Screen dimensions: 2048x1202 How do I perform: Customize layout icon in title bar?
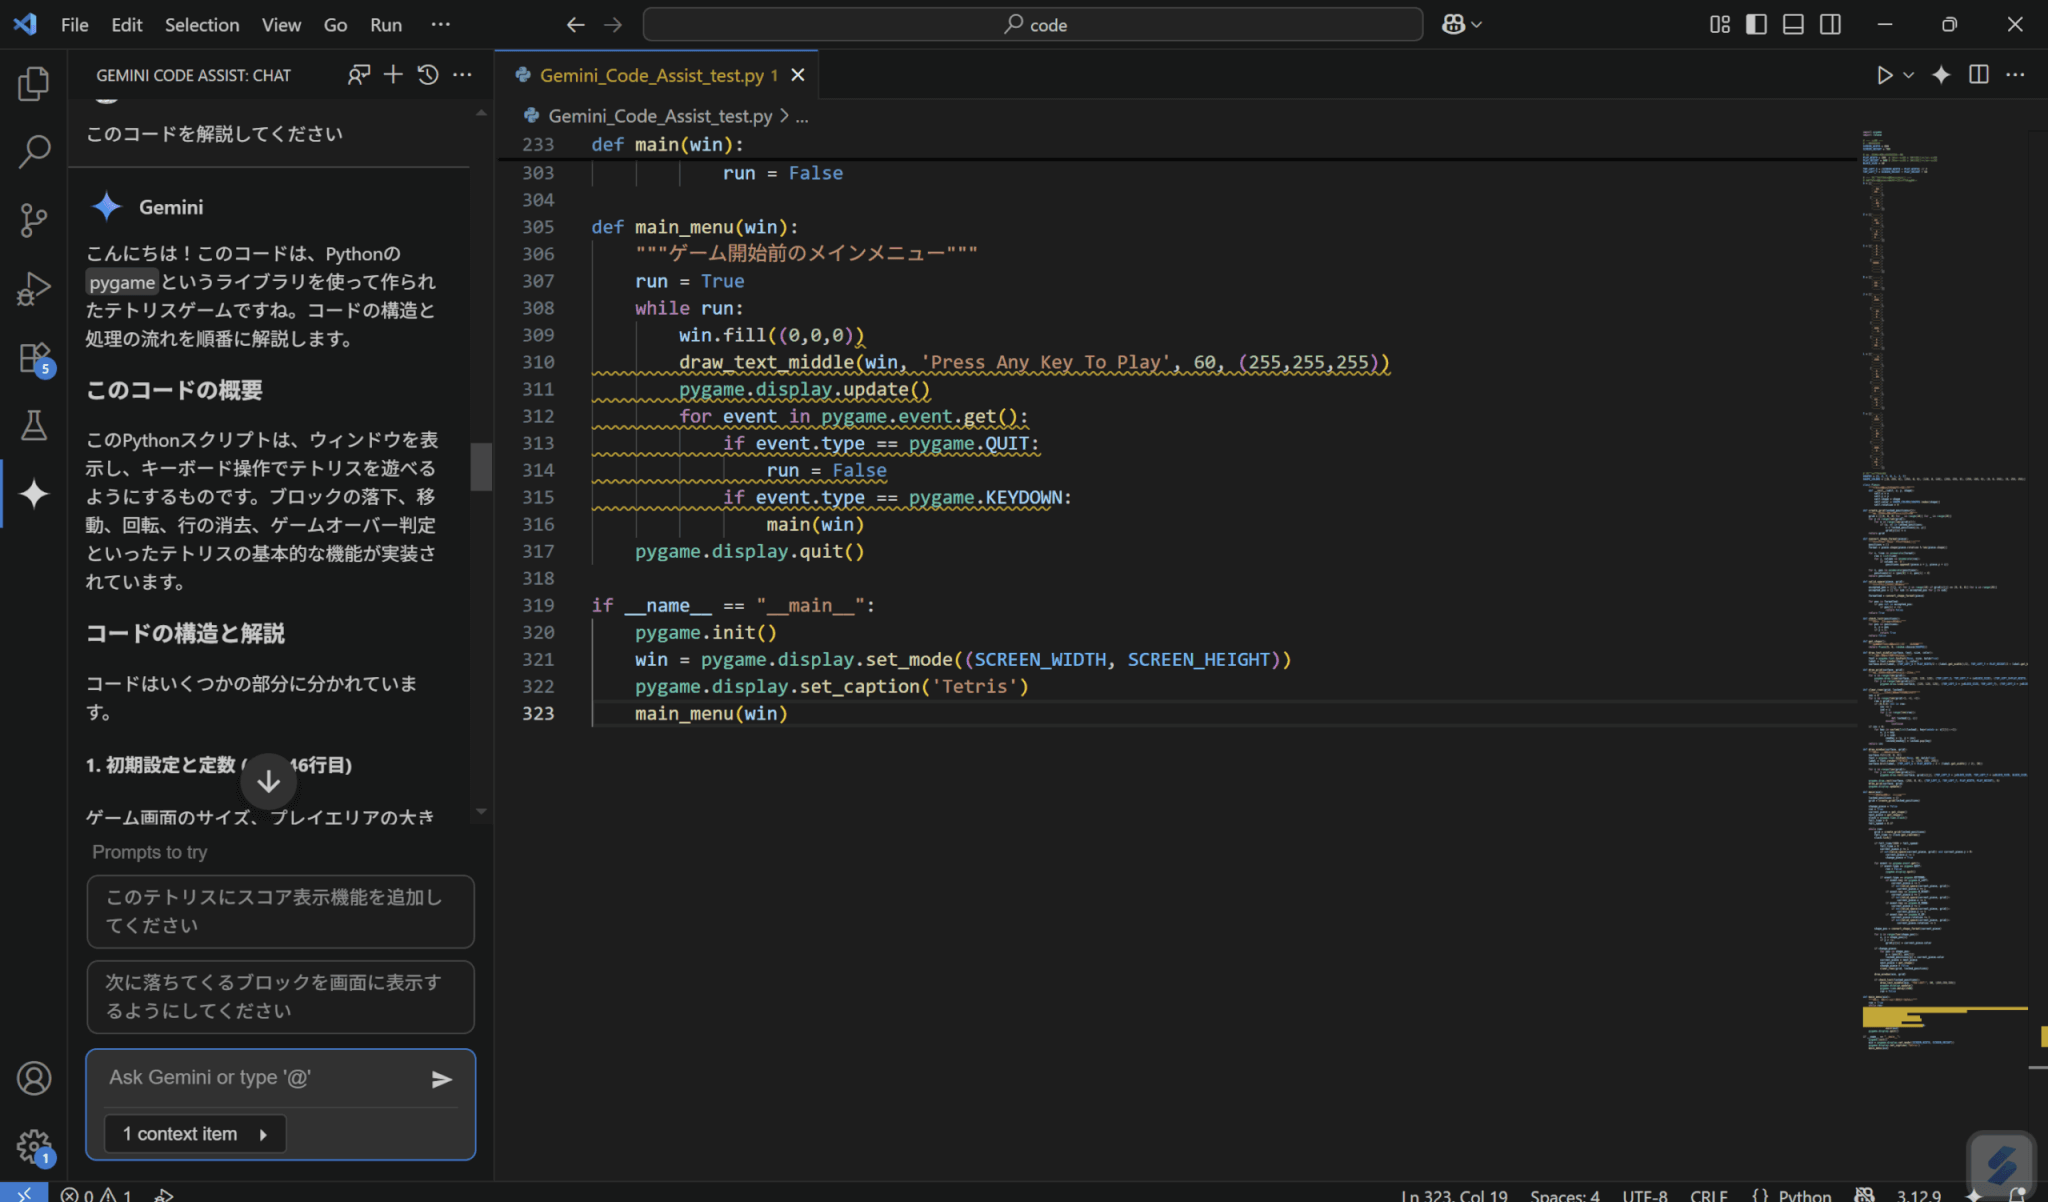(1719, 24)
